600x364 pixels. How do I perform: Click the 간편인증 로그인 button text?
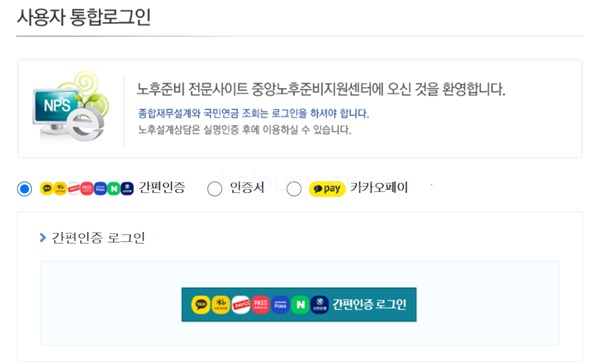[x=369, y=305]
